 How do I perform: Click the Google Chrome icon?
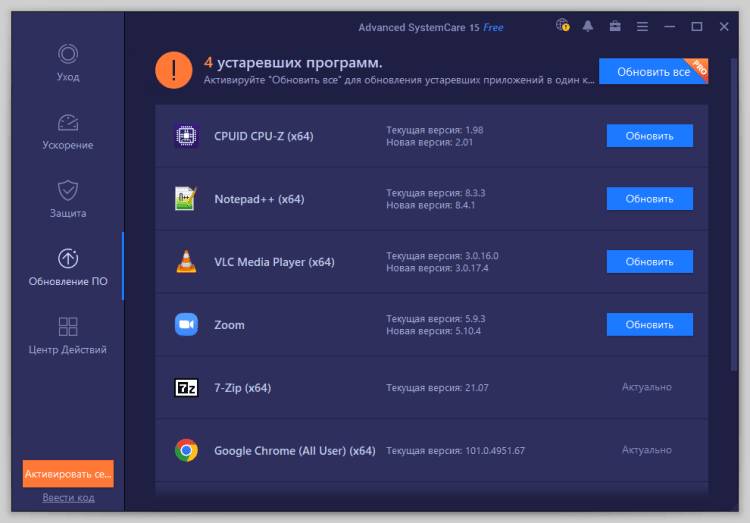(186, 450)
